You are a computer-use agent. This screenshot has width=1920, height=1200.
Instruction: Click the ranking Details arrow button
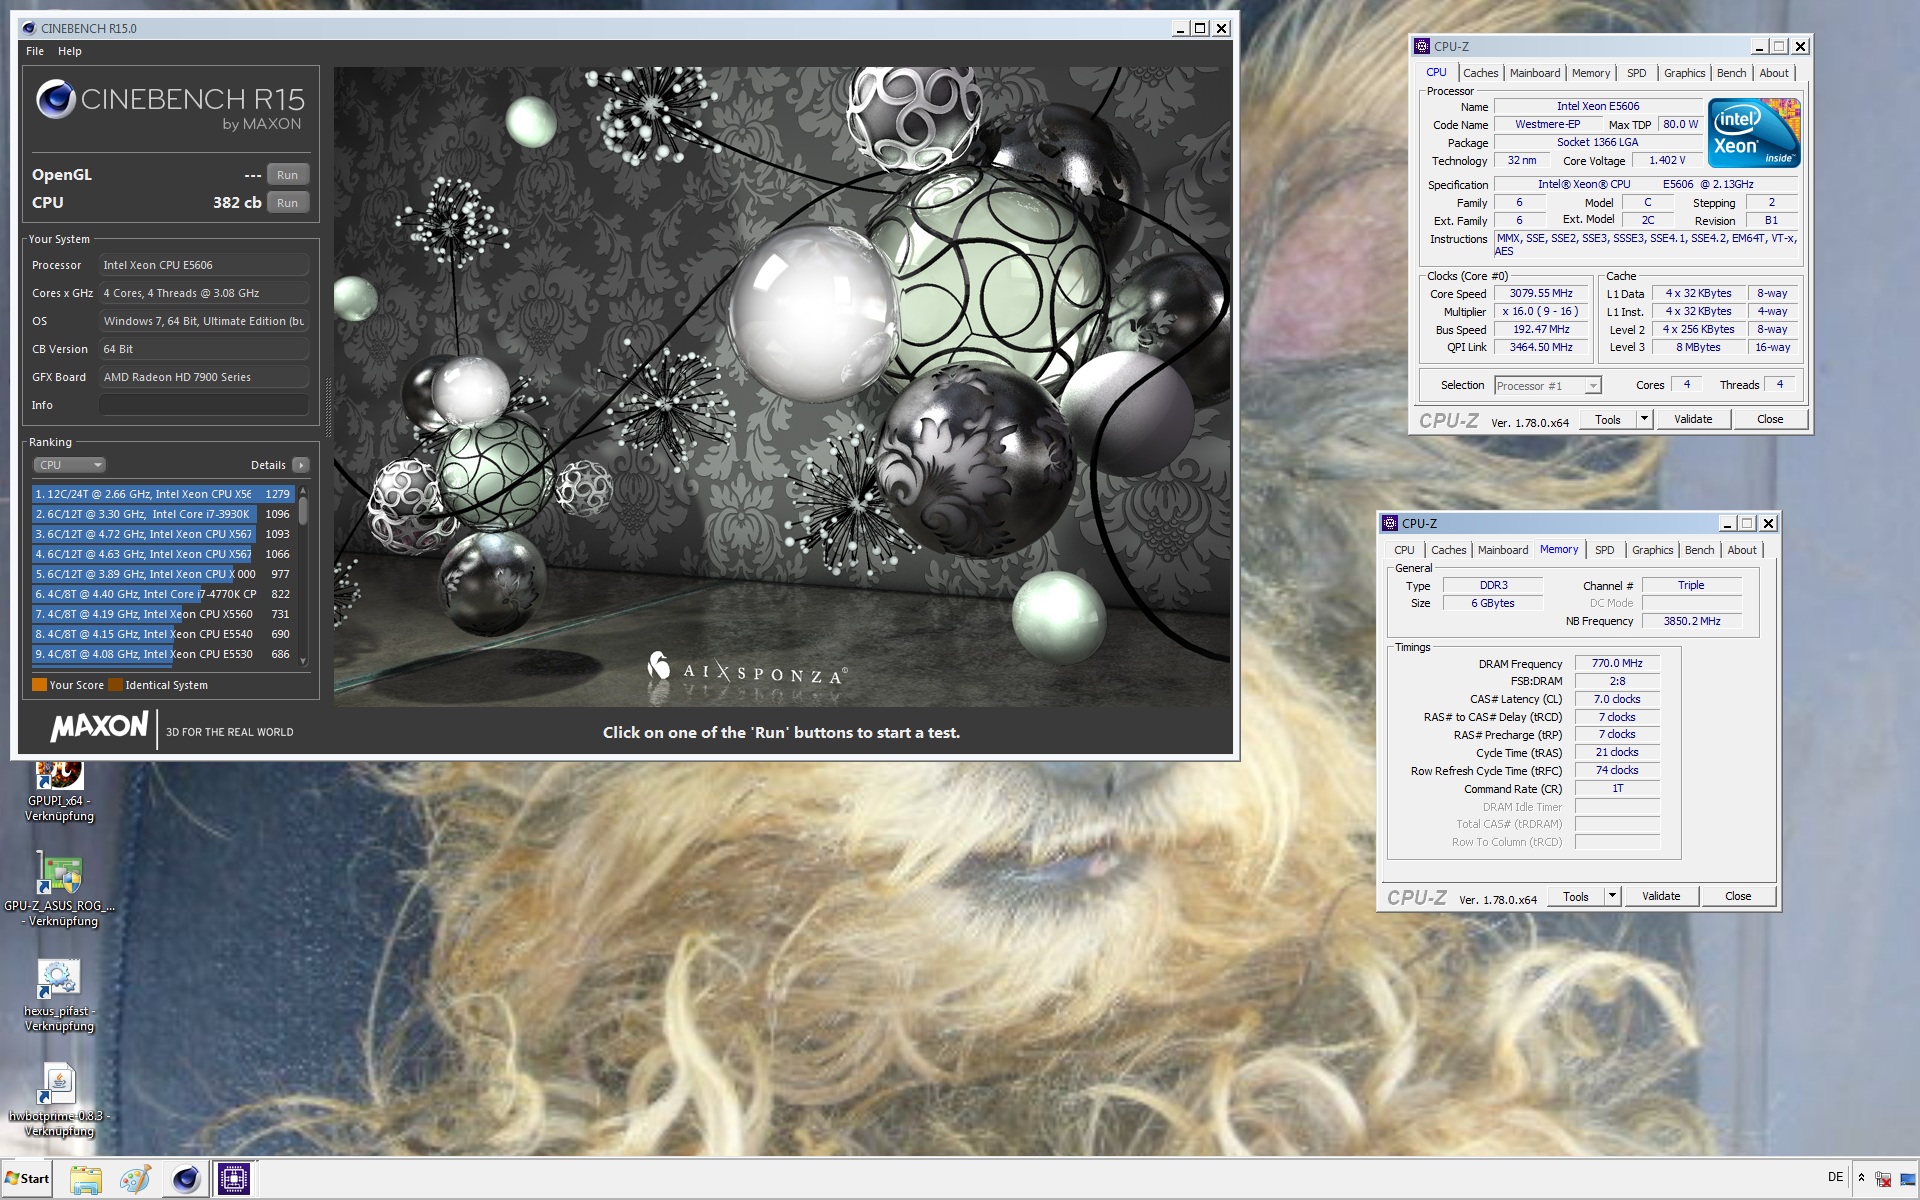coord(300,465)
